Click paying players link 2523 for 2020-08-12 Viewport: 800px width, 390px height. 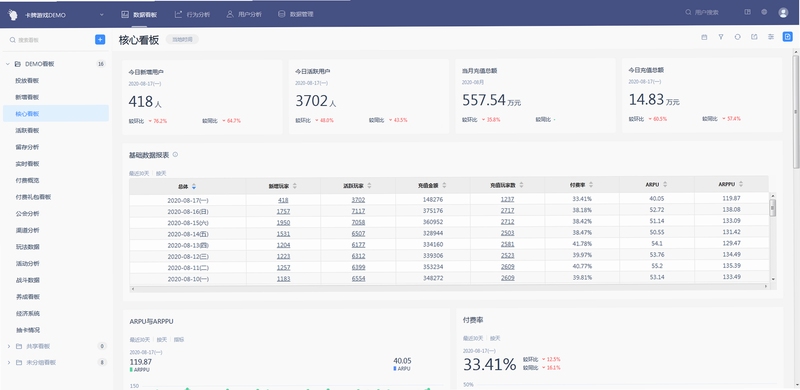tap(508, 256)
